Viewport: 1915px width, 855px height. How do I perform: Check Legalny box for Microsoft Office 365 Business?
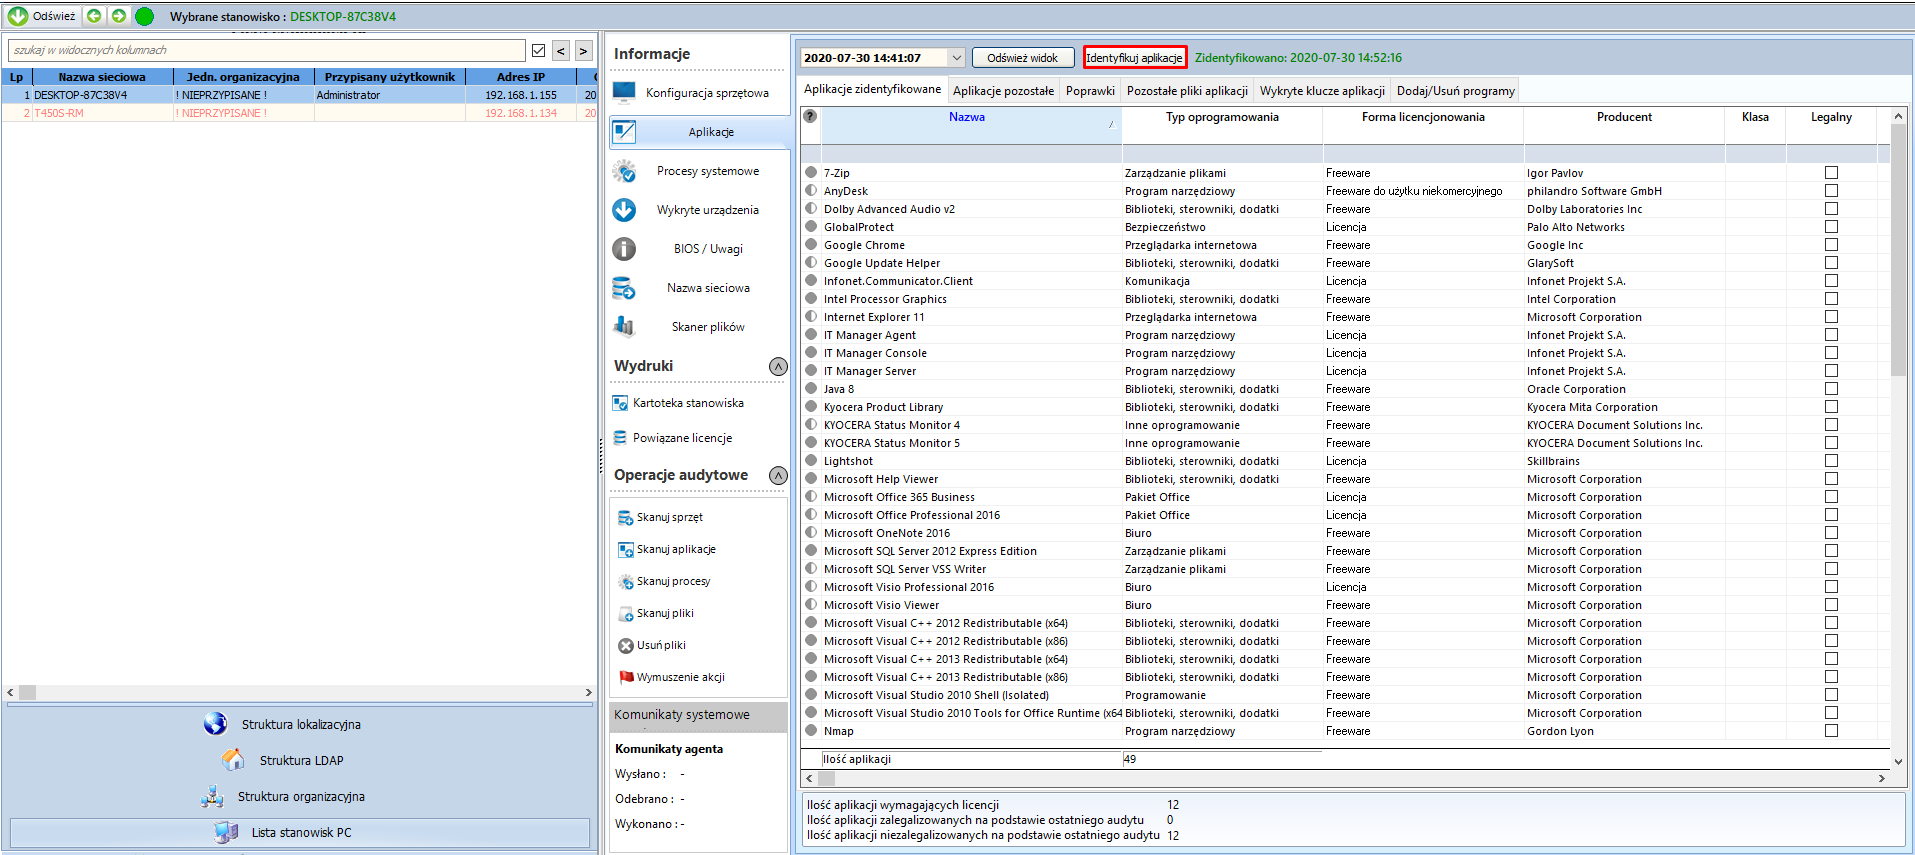(1831, 497)
